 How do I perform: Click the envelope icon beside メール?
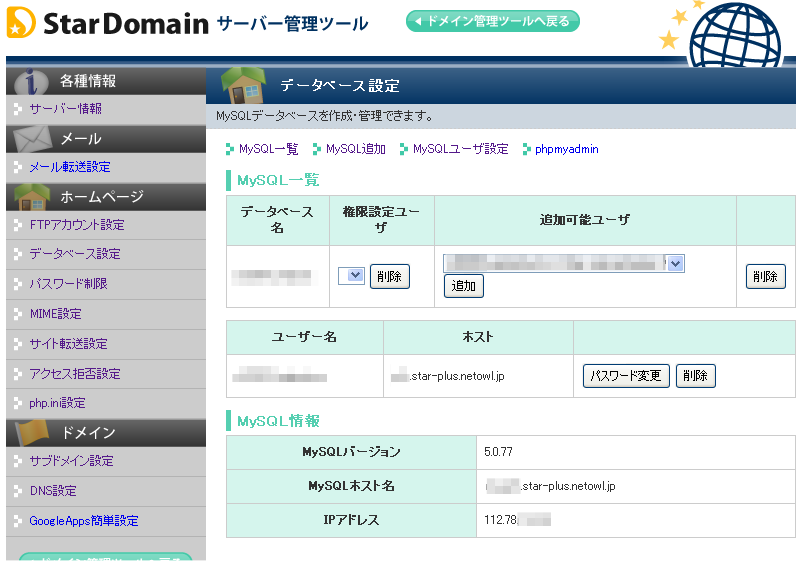[33, 138]
